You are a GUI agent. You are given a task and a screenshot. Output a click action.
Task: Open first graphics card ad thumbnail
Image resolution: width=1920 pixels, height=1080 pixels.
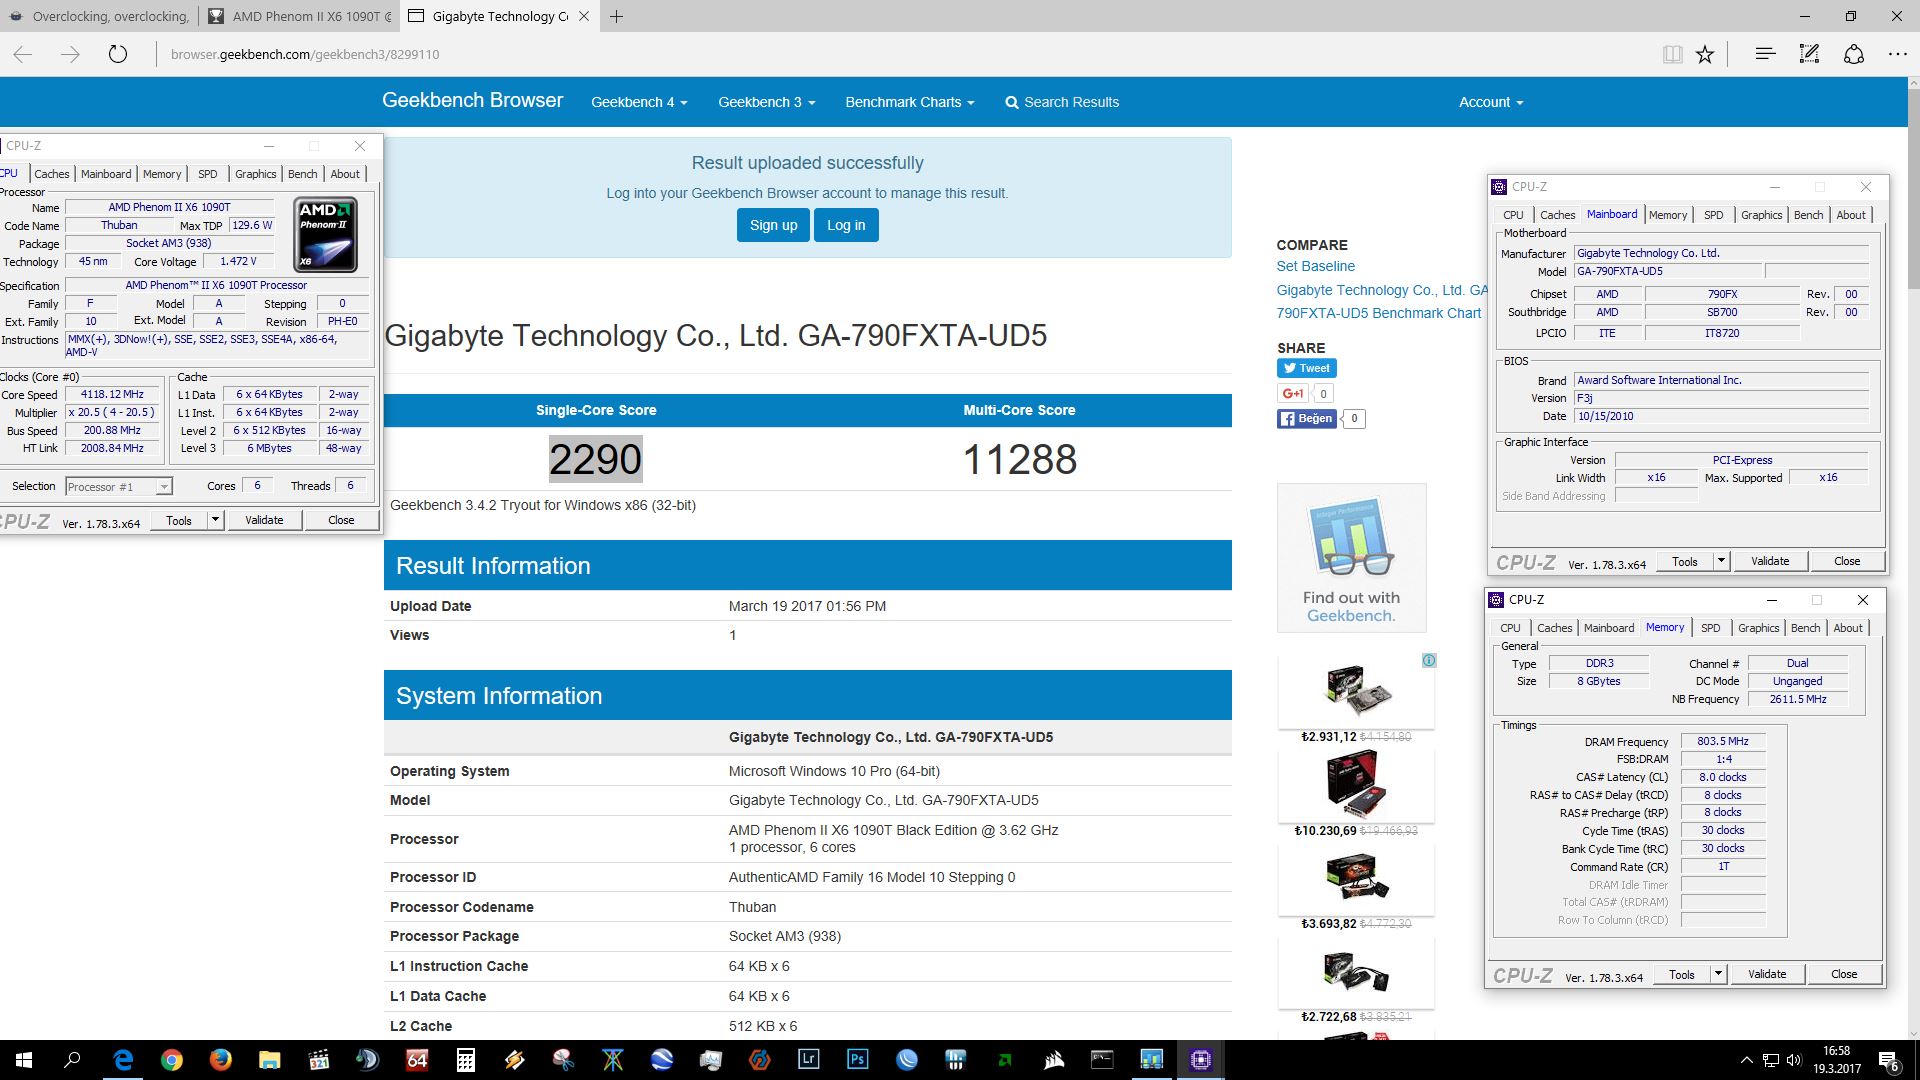(x=1356, y=690)
